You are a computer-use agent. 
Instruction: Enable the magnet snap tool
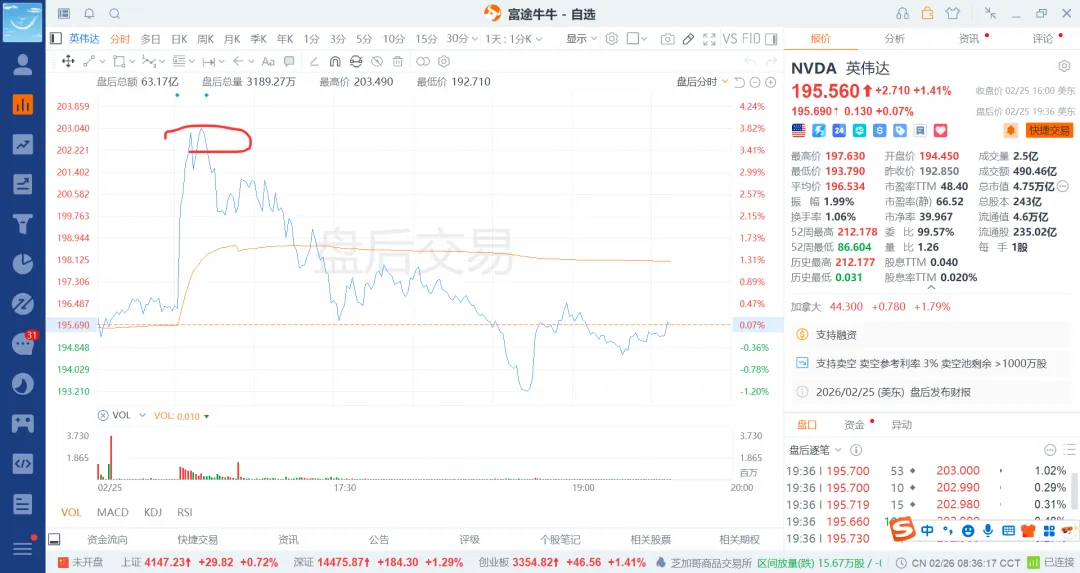tap(335, 61)
